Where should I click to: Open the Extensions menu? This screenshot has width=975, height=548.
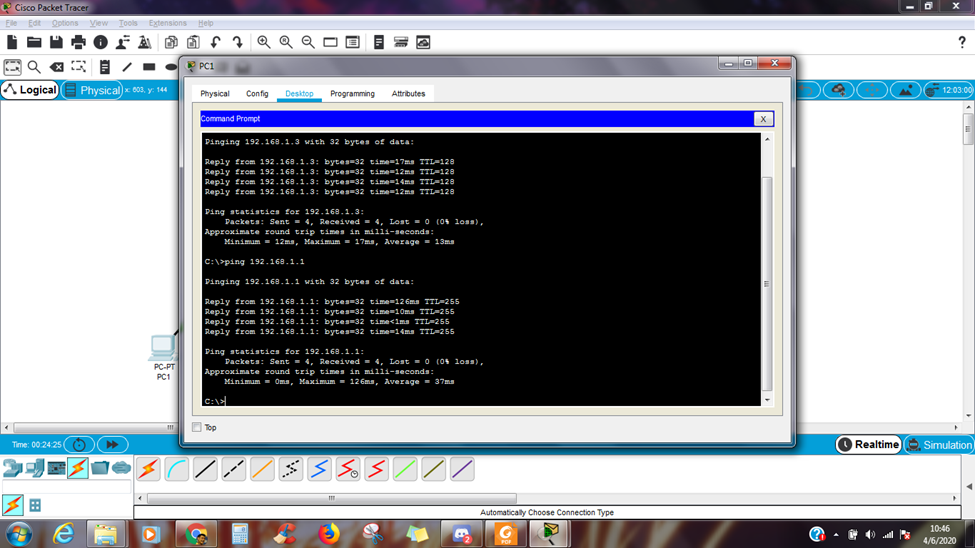pyautogui.click(x=167, y=23)
